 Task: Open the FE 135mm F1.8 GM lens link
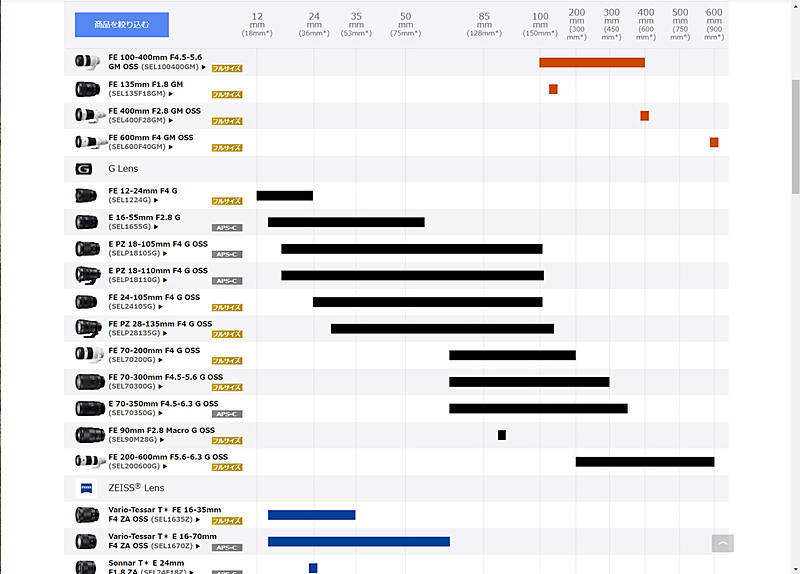(145, 89)
